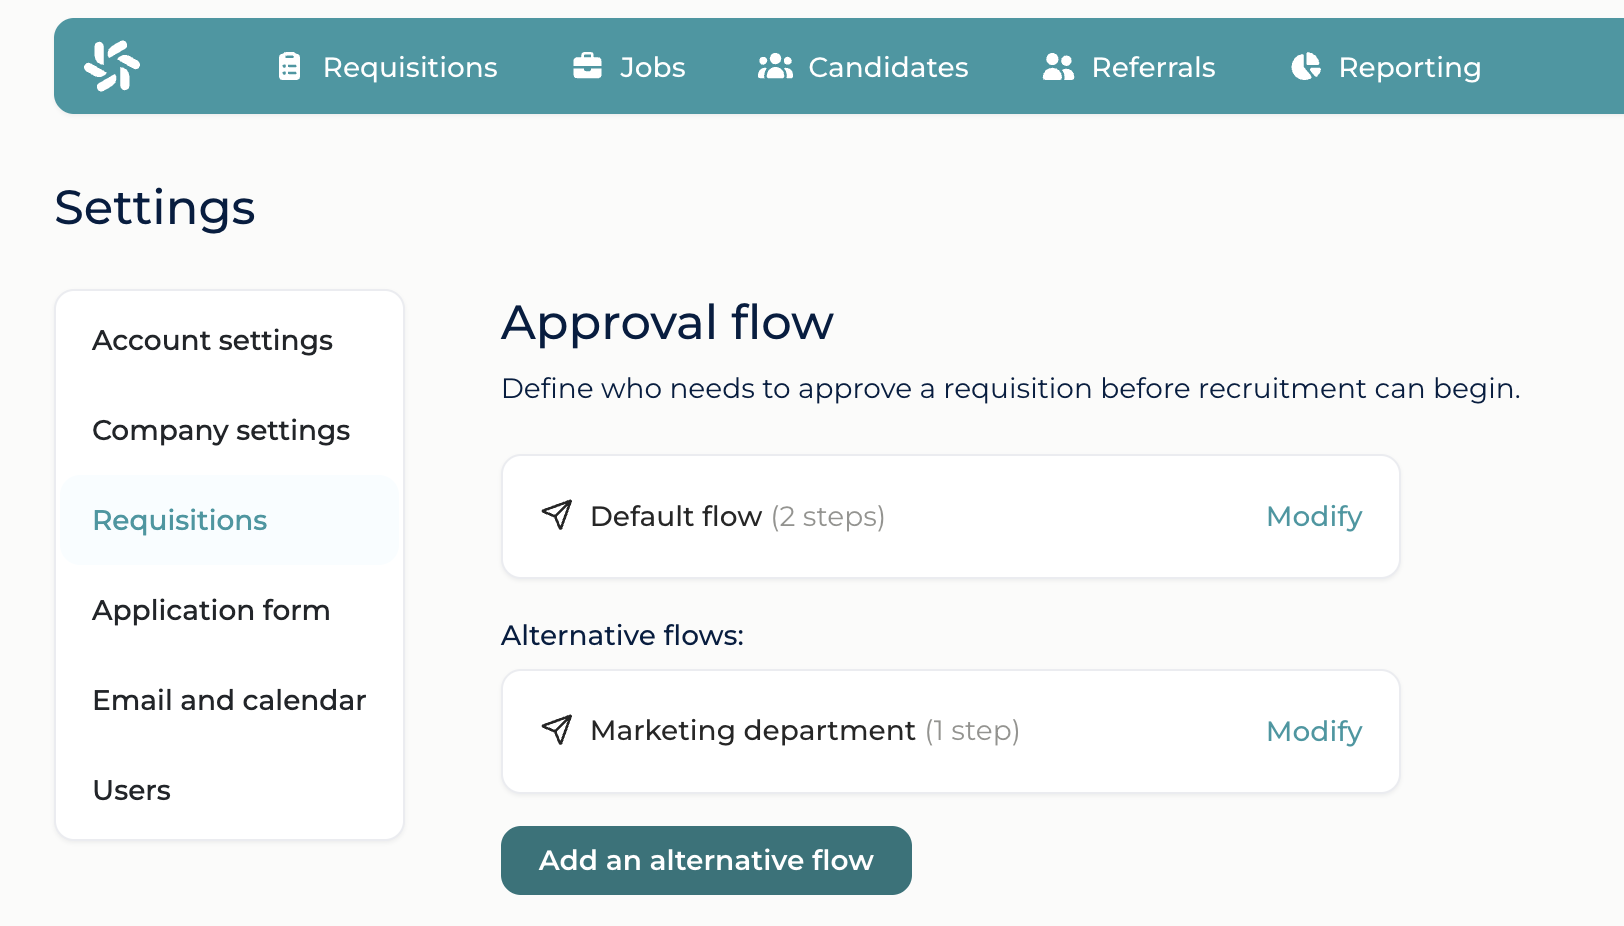Open the Candidates navigation item

click(x=863, y=67)
